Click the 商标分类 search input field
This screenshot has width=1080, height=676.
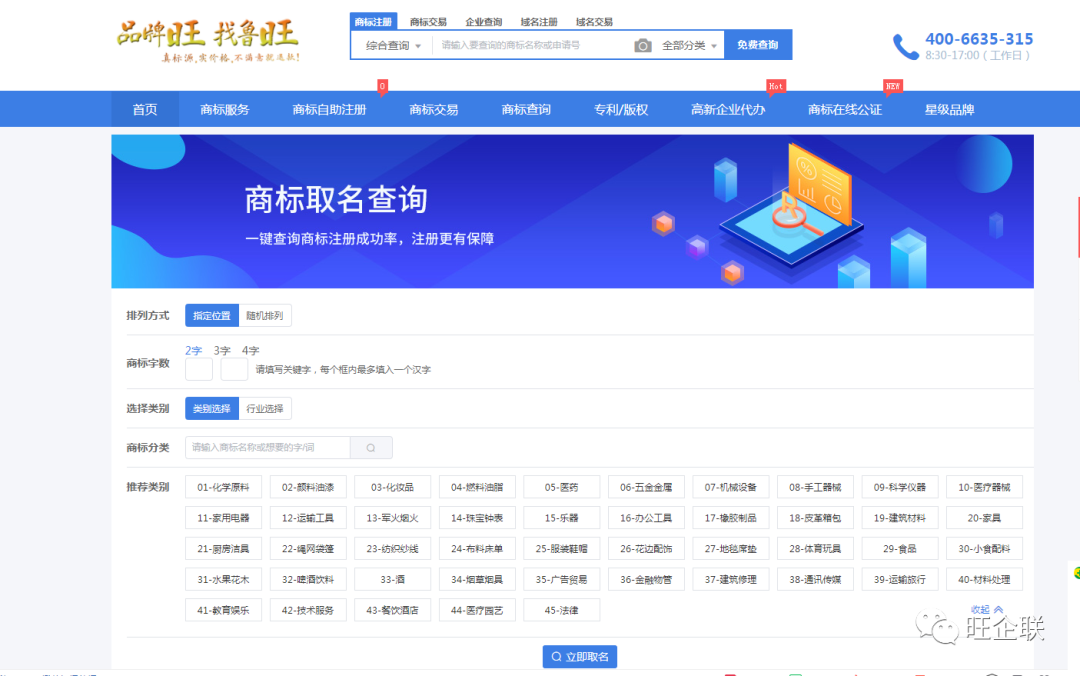click(x=267, y=448)
